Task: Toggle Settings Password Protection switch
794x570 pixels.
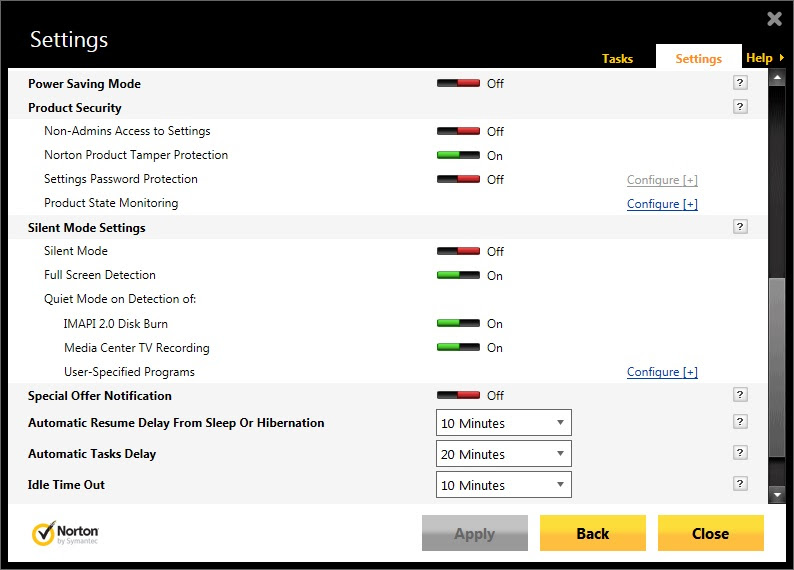Action: click(x=458, y=179)
